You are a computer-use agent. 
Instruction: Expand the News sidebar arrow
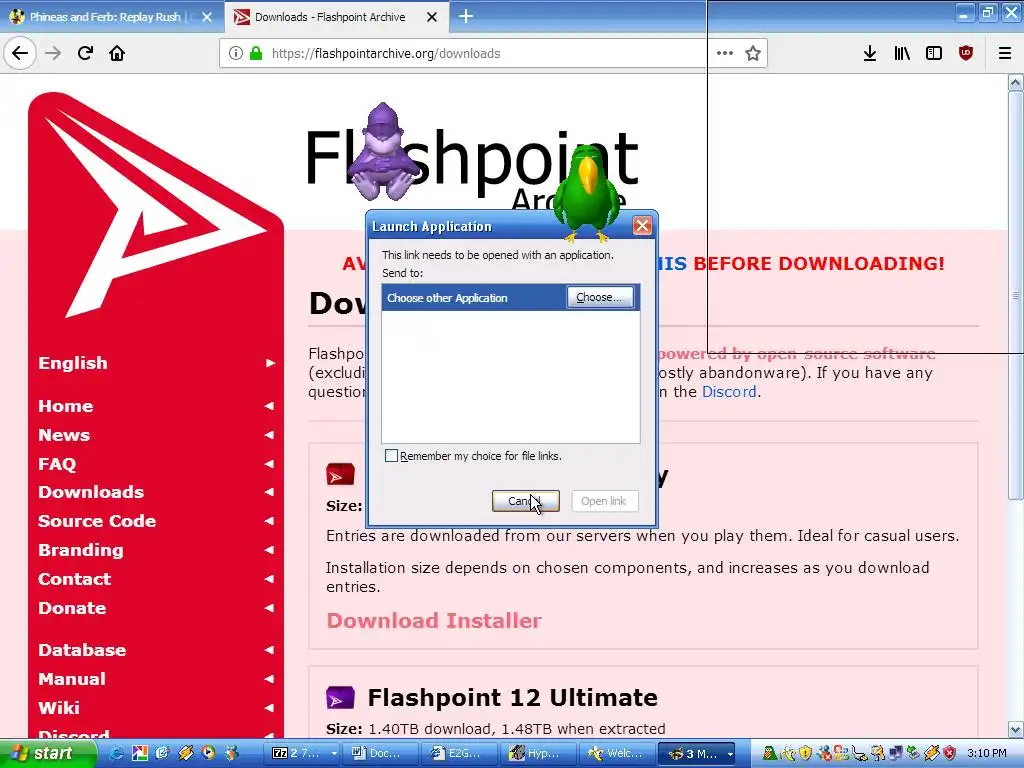click(x=270, y=435)
